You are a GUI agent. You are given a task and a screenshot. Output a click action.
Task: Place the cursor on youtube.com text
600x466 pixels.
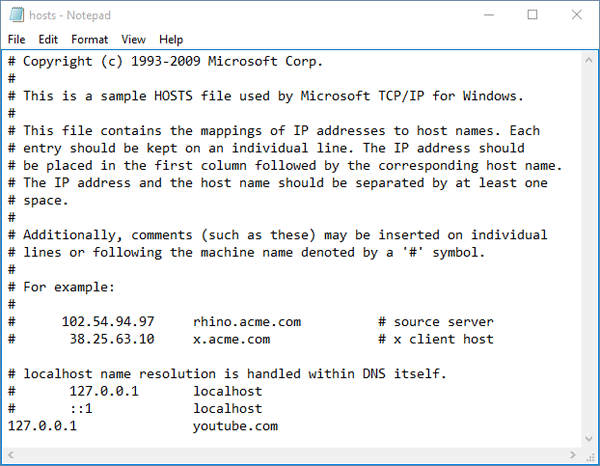tap(235, 426)
